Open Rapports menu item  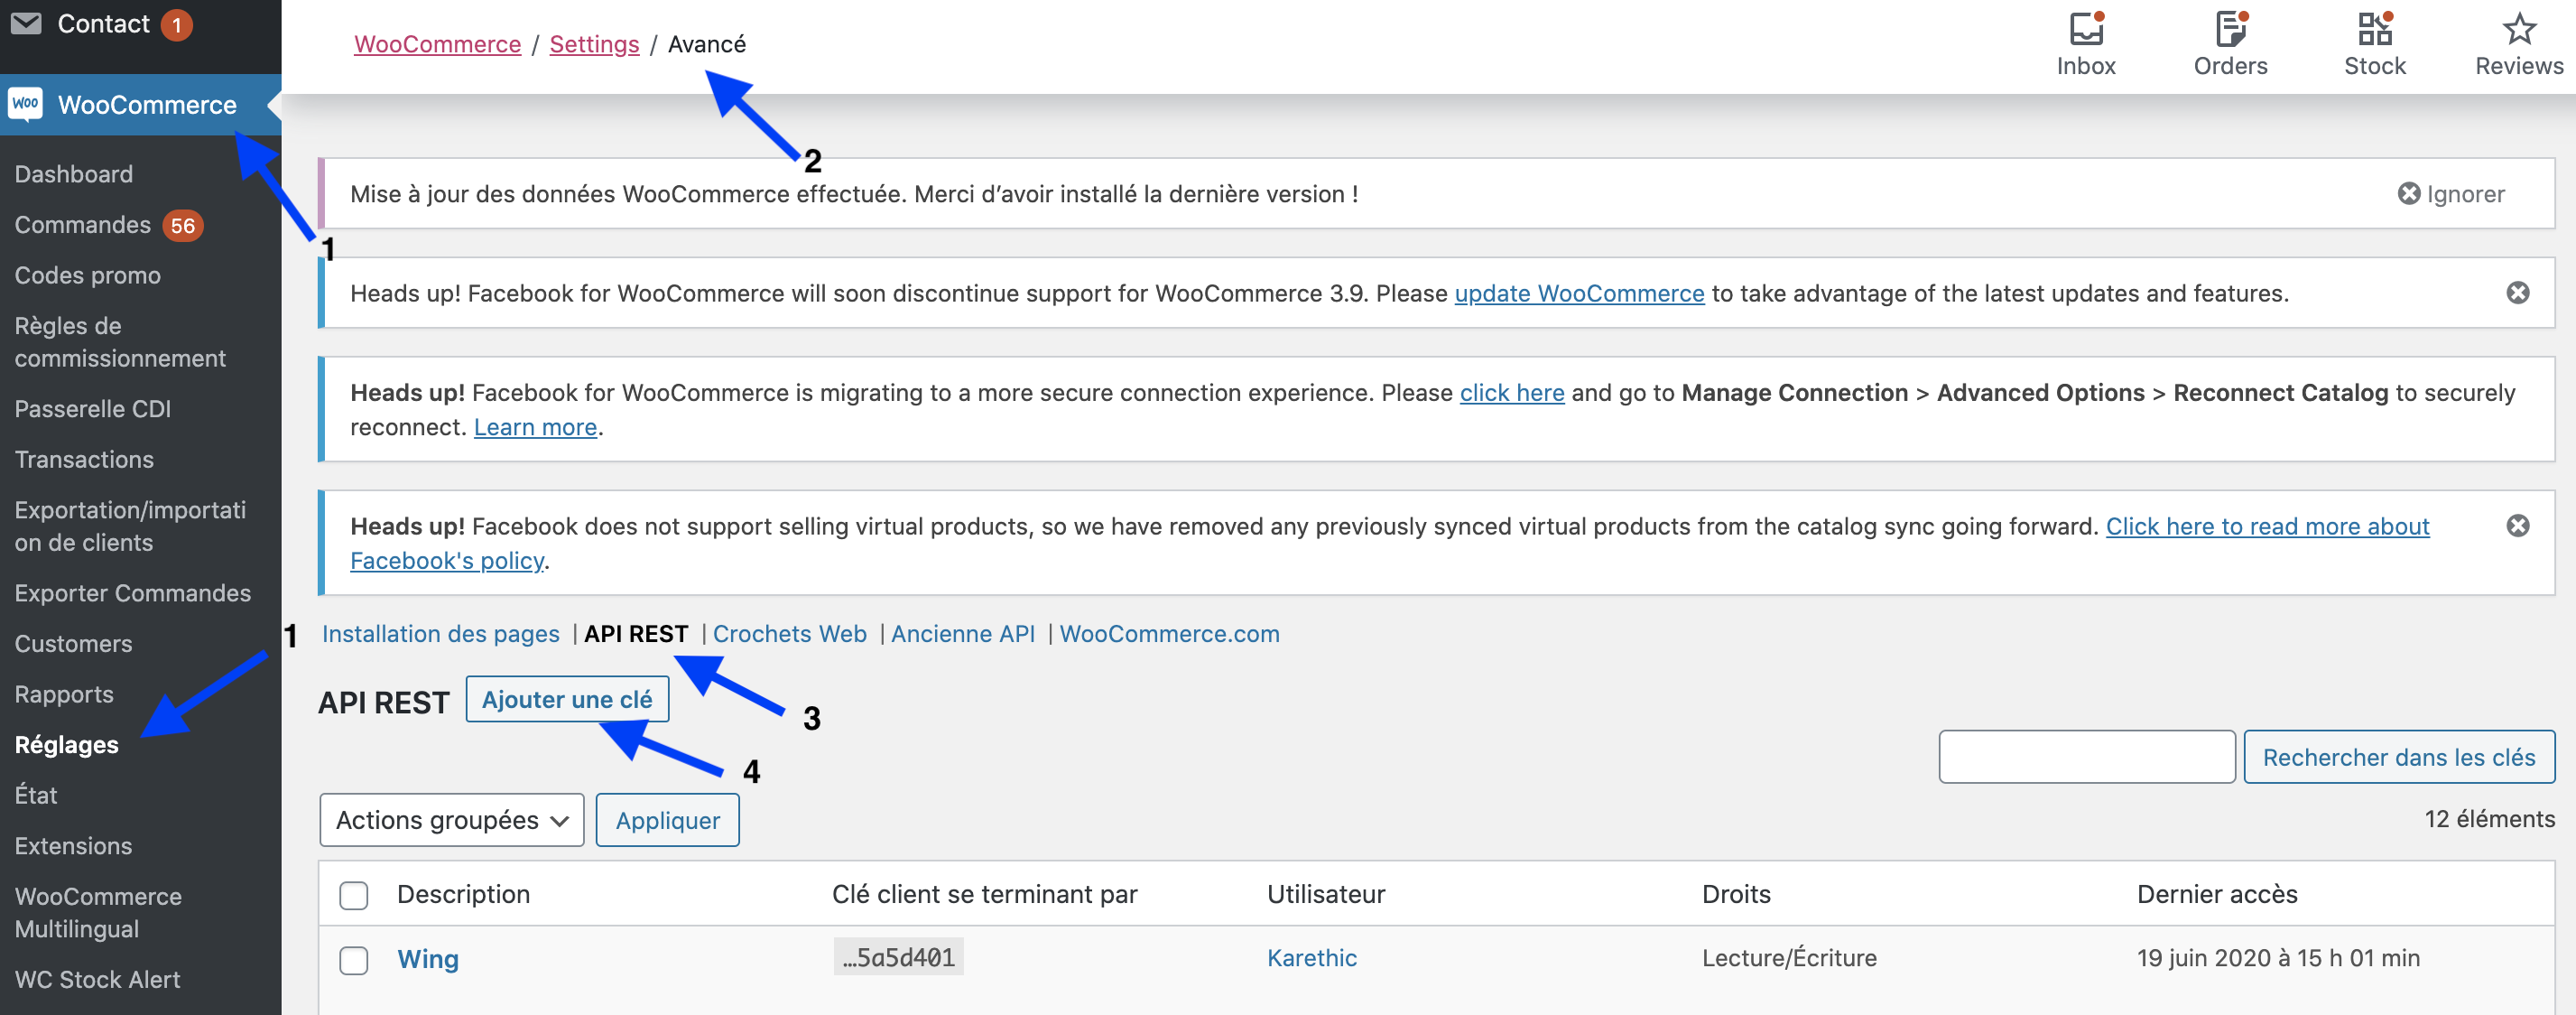pos(64,694)
